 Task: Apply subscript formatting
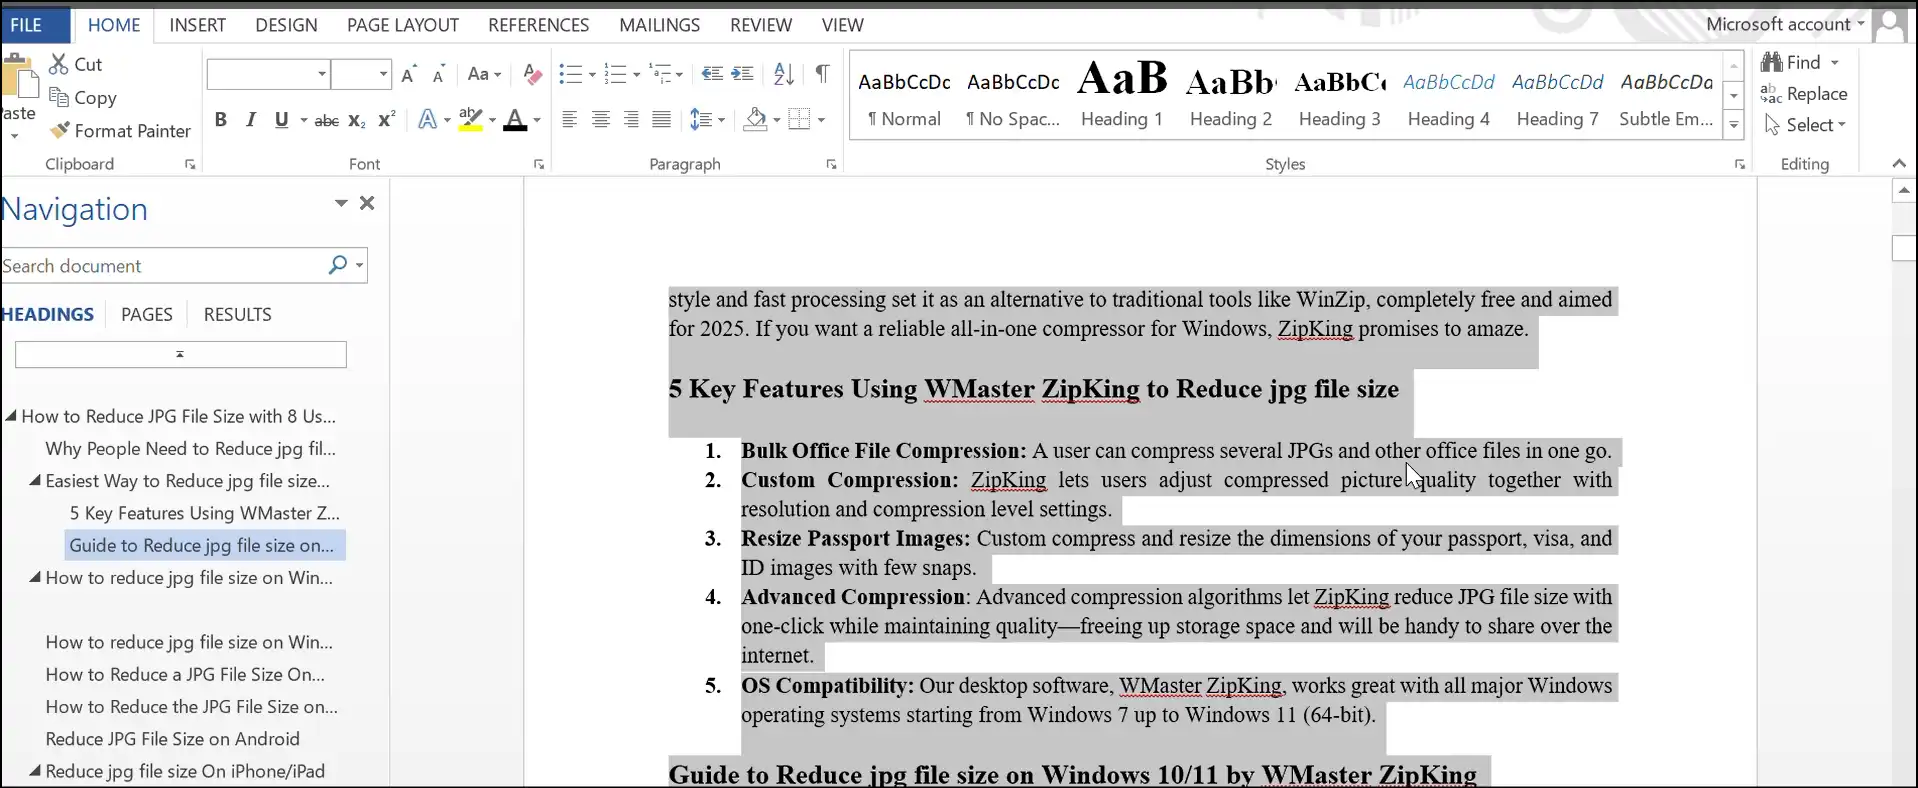tap(357, 120)
